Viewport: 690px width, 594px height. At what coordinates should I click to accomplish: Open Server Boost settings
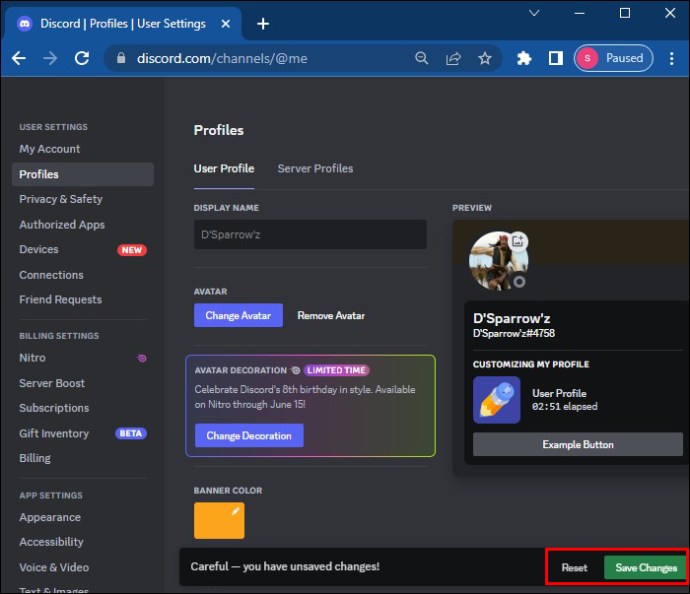(83, 383)
